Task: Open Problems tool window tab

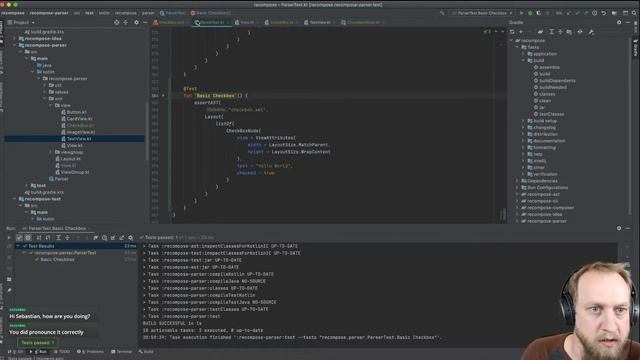Action: click(x=91, y=351)
